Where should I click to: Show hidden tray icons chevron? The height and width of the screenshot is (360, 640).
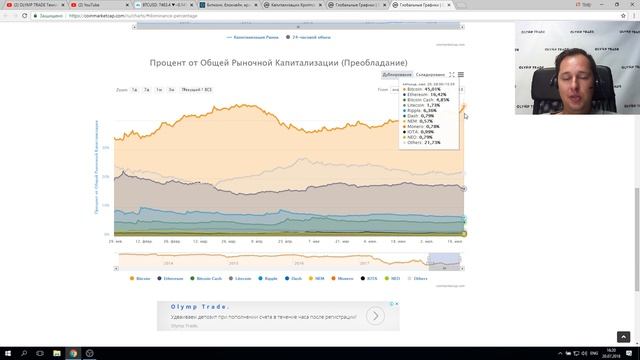pyautogui.click(x=560, y=353)
